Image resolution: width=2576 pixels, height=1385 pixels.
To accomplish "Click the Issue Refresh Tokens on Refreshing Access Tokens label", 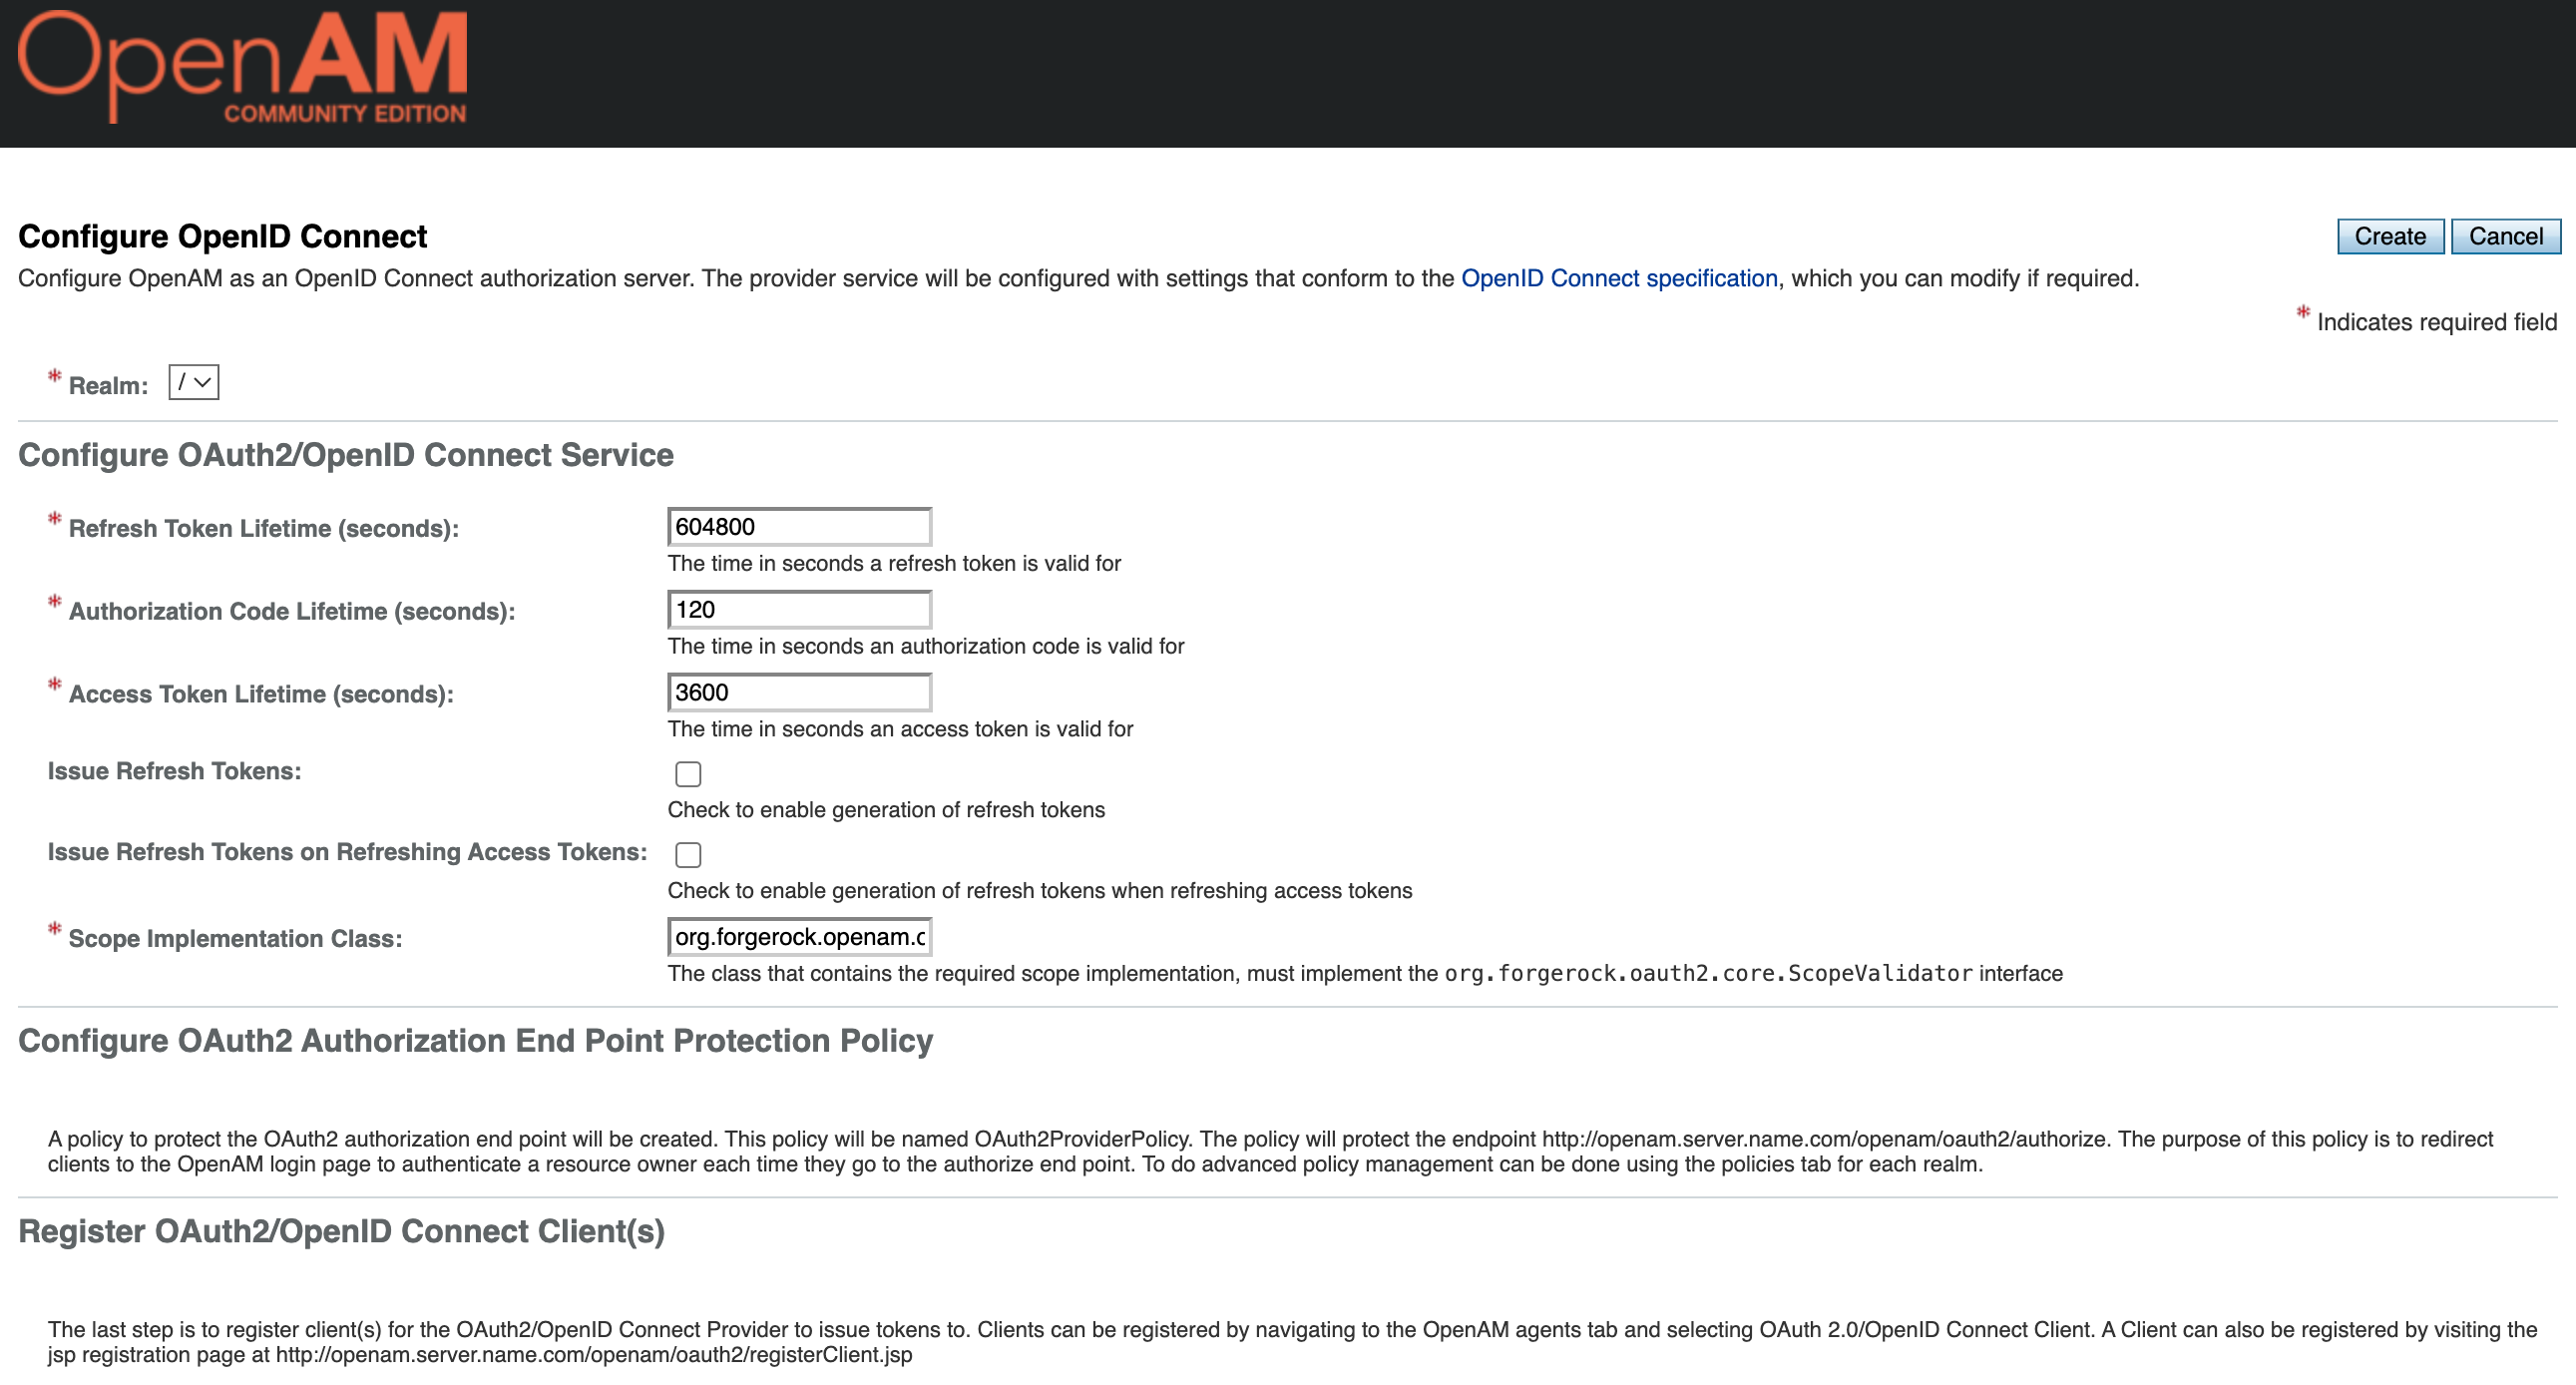I will pos(347,852).
